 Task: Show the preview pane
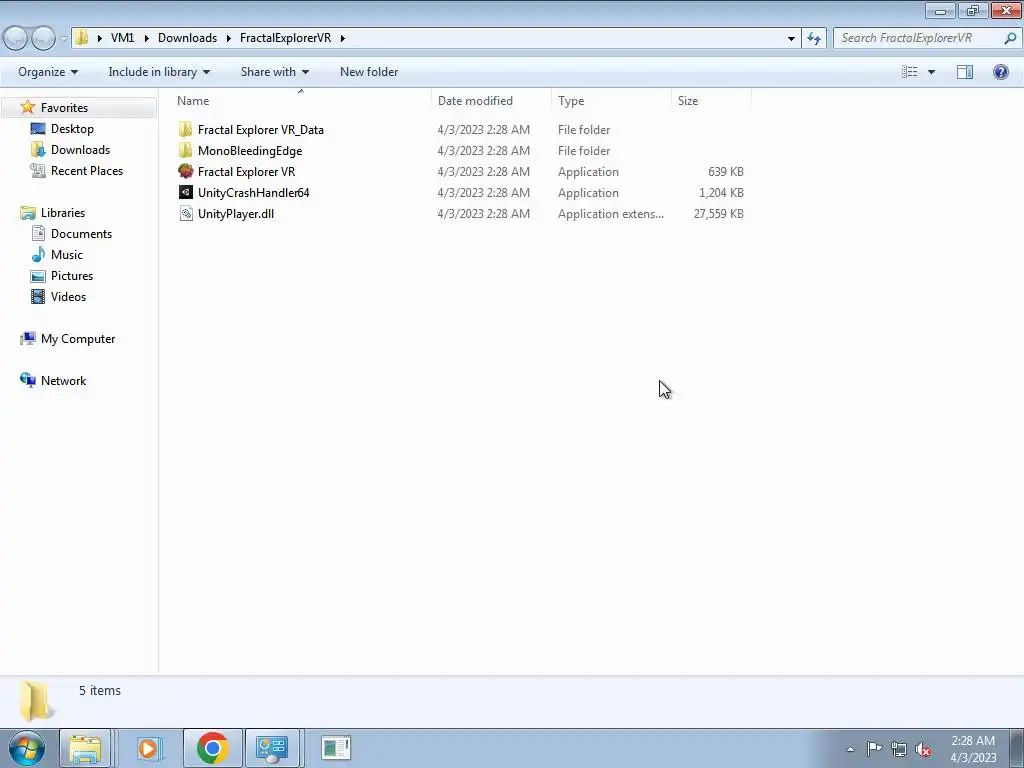click(x=965, y=72)
